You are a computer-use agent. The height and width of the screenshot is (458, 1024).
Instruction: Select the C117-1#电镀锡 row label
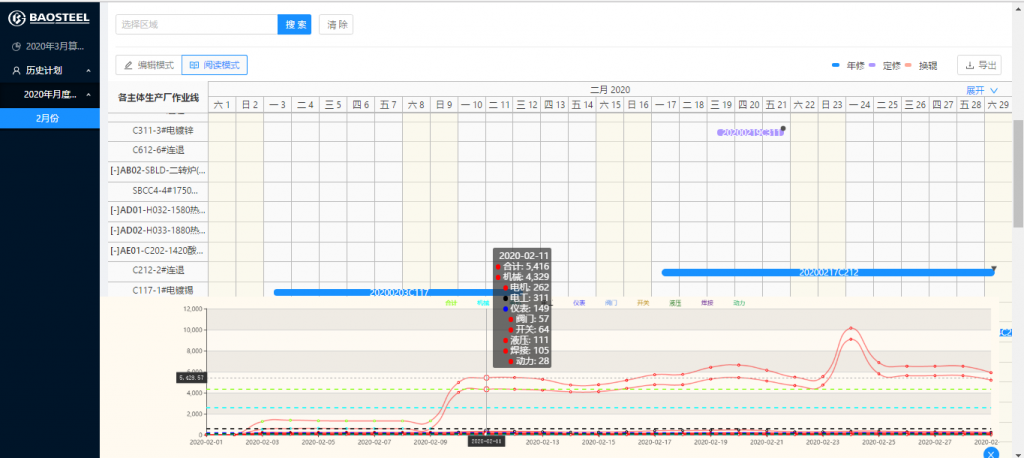(x=163, y=290)
